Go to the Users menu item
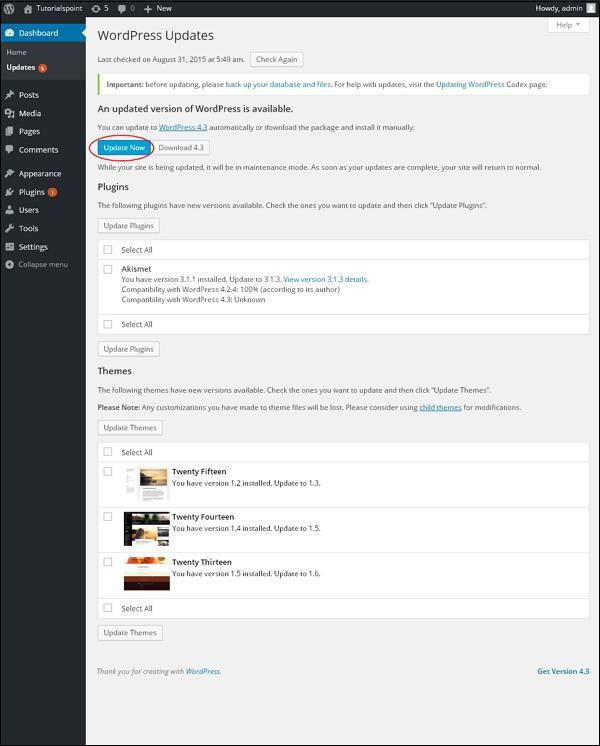Screen dimensions: 600x746 tap(28, 210)
